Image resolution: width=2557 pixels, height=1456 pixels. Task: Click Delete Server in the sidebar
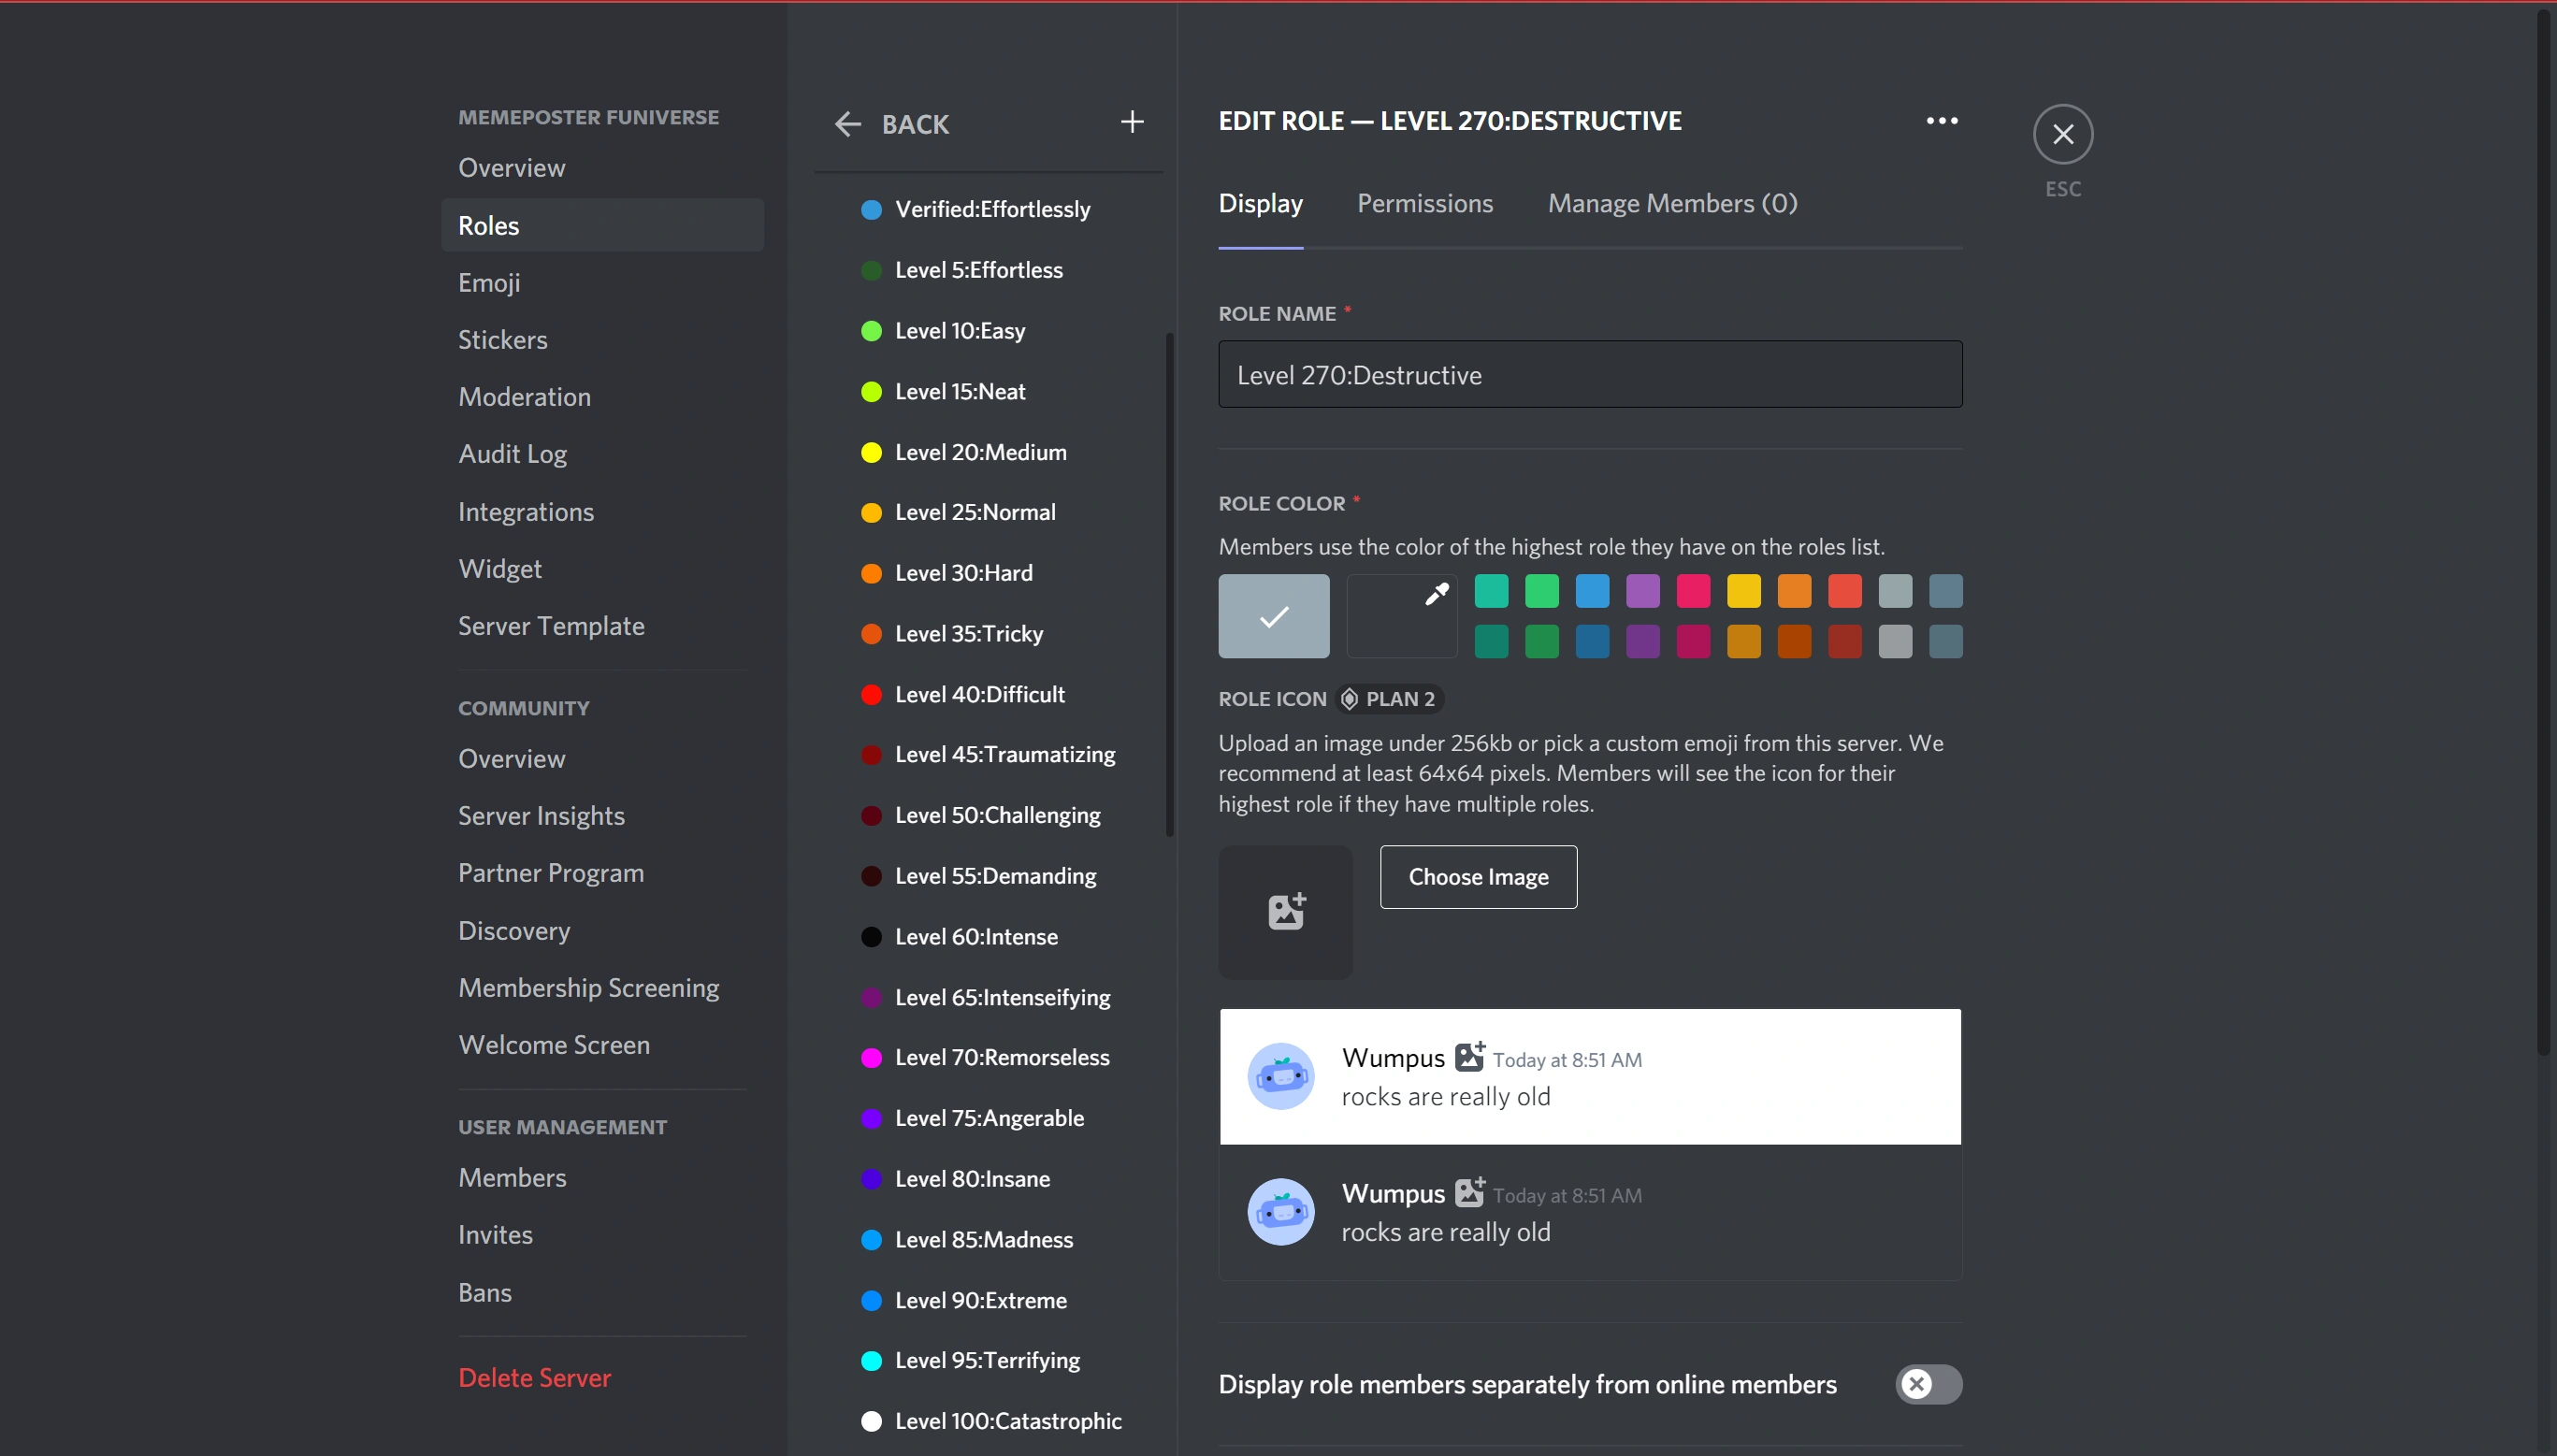pyautogui.click(x=534, y=1377)
